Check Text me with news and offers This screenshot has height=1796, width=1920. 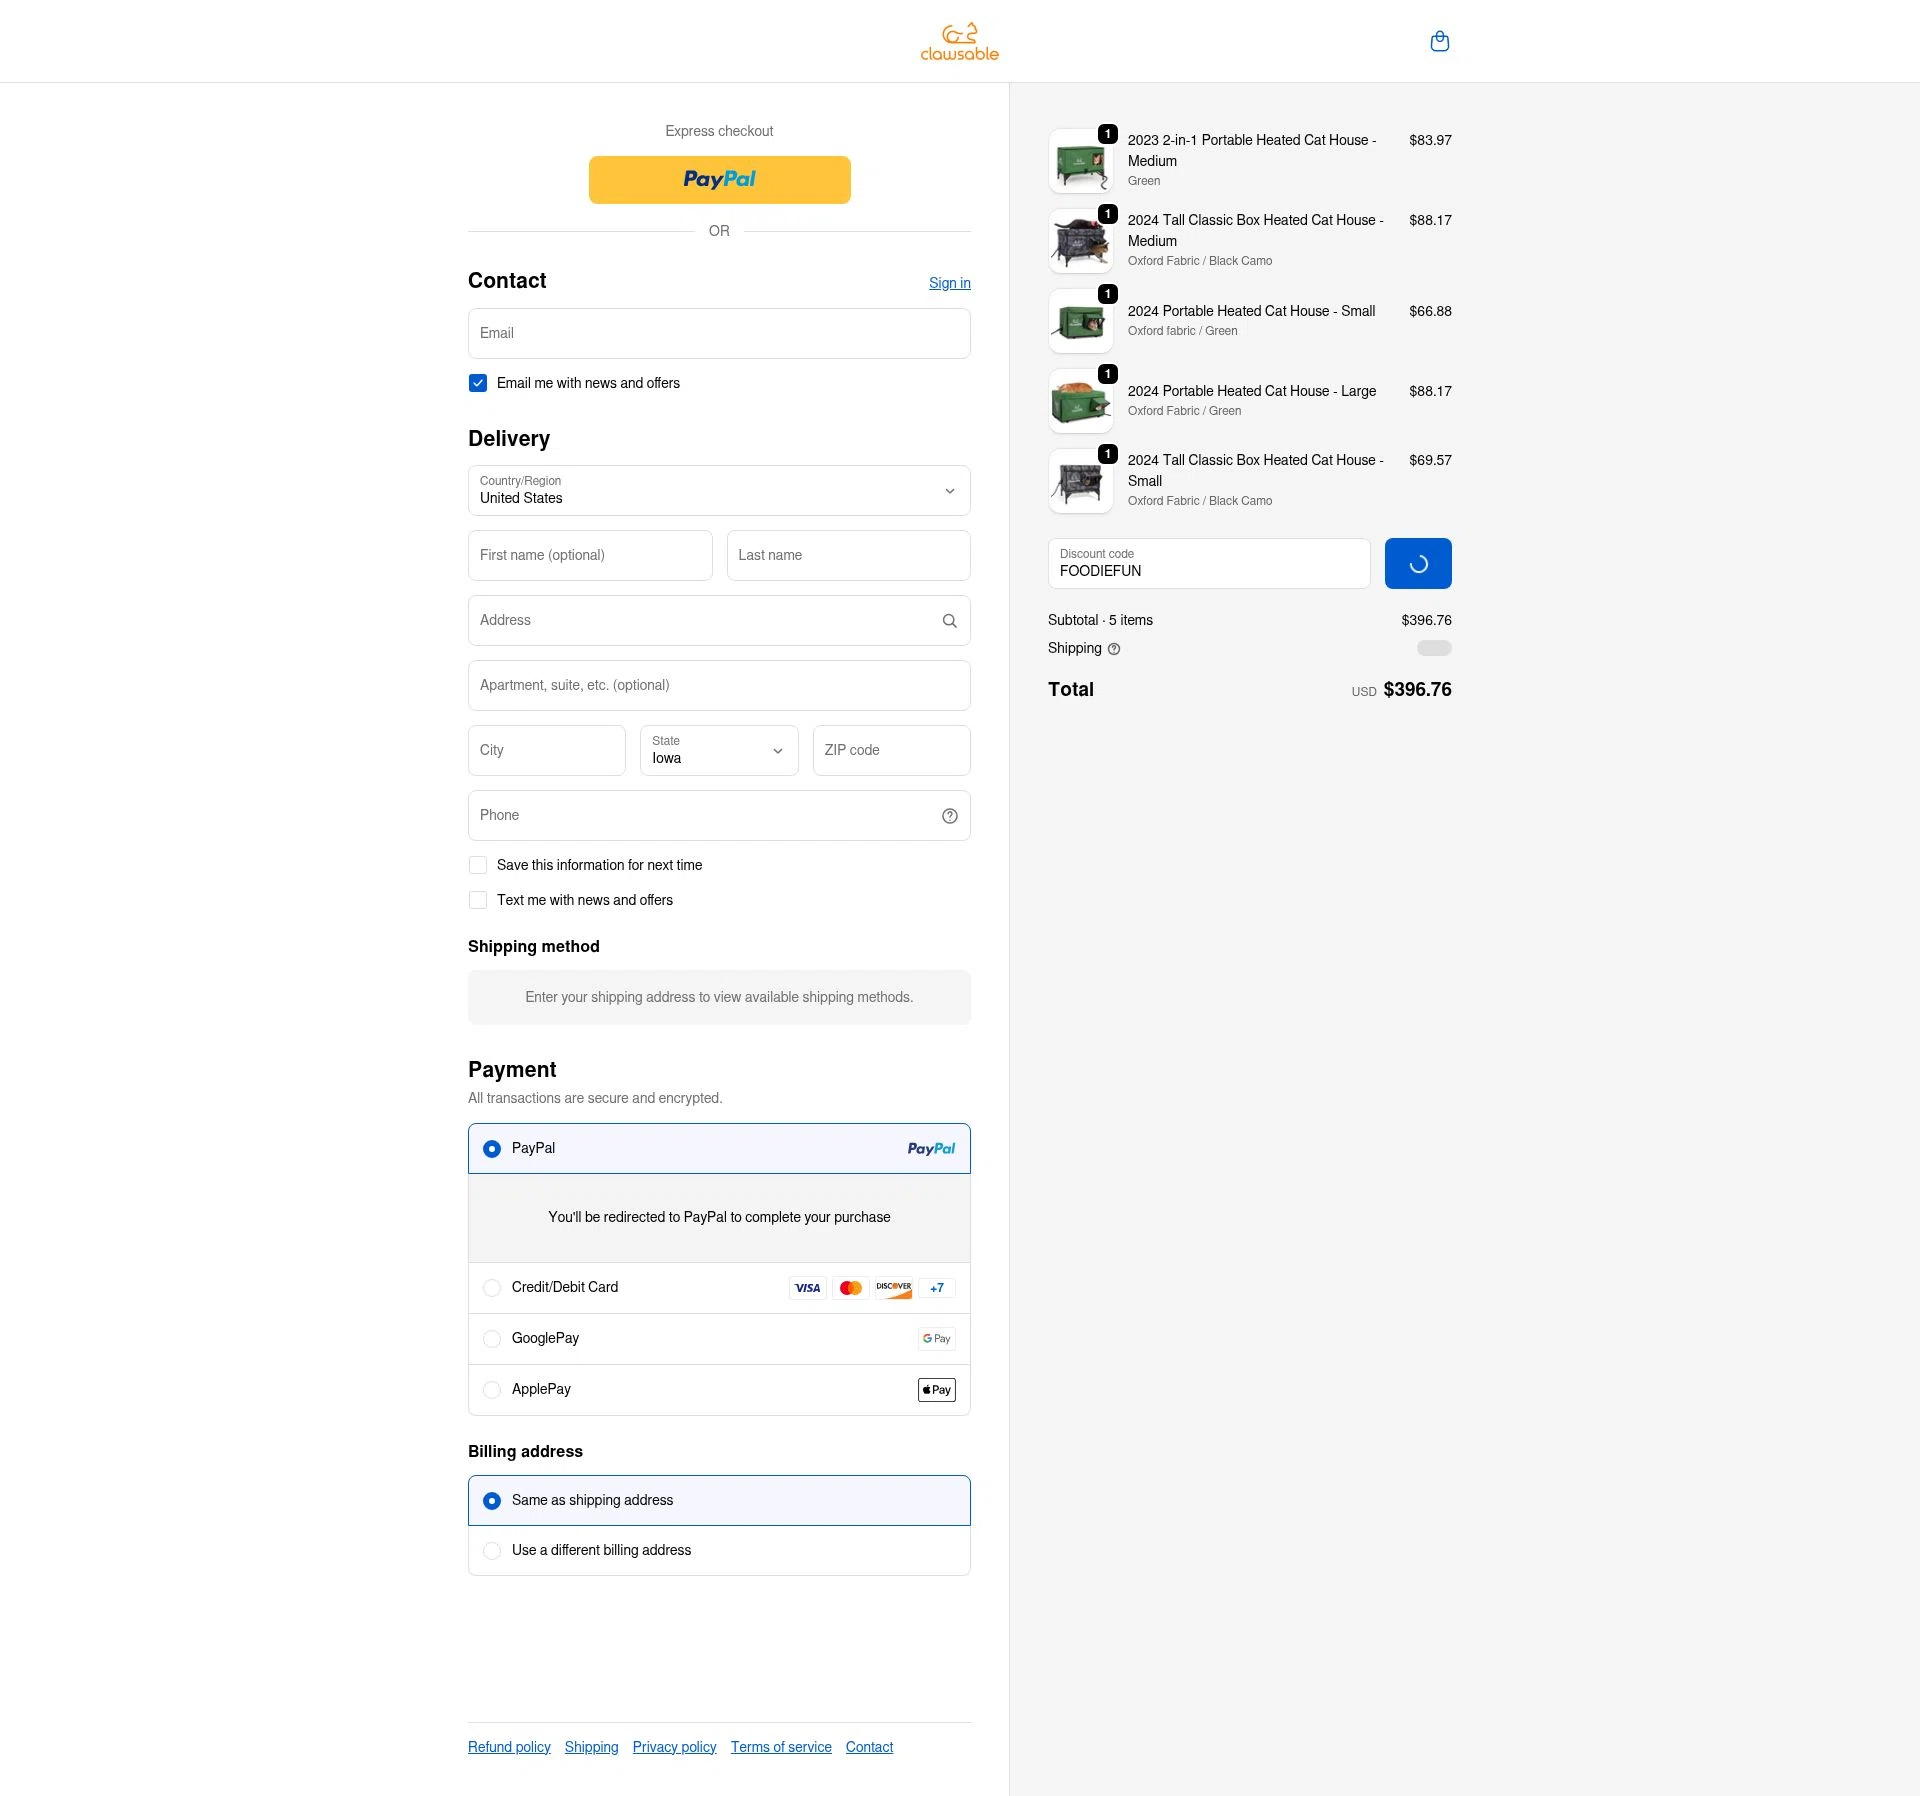478,899
